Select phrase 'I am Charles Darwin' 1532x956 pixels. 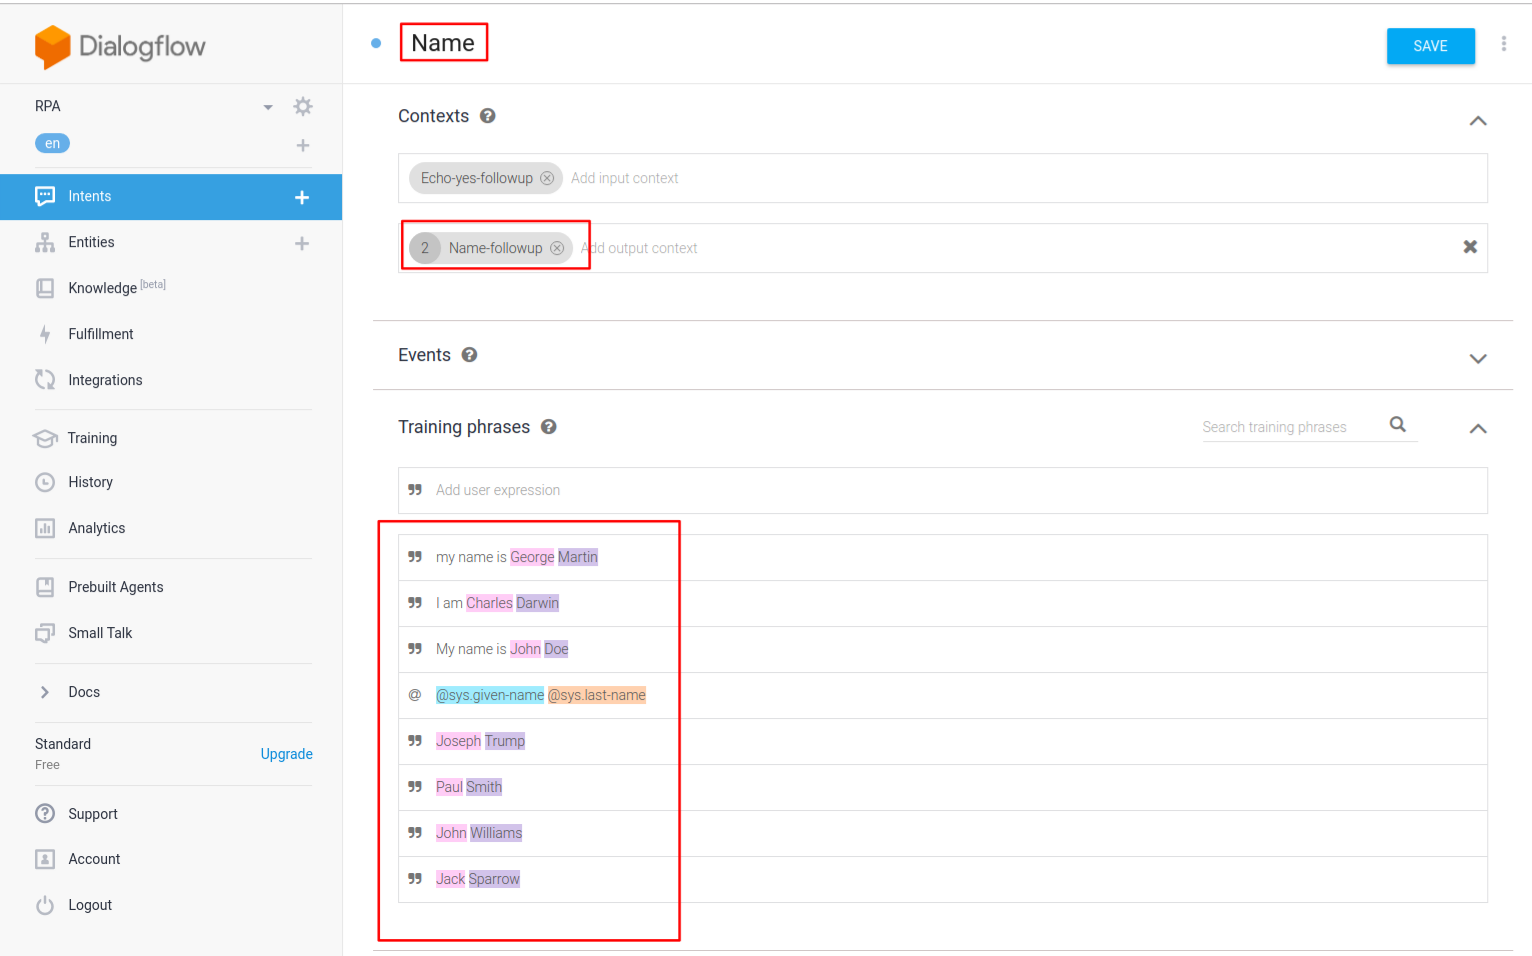click(x=498, y=603)
